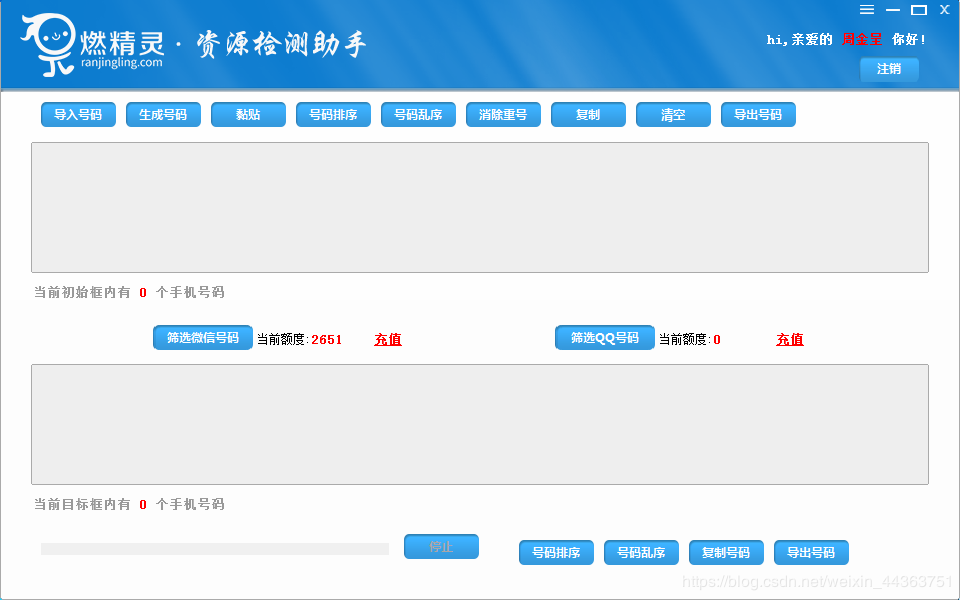Click the top 号码排序 button
The height and width of the screenshot is (600, 960).
point(333,114)
